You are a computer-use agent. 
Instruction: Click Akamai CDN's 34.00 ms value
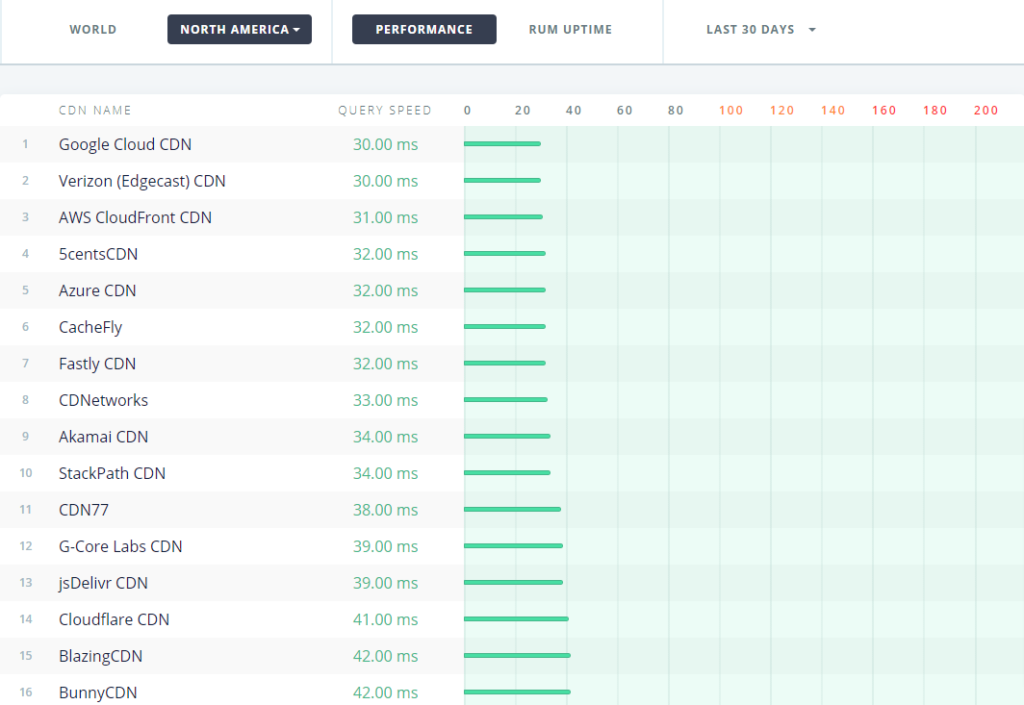385,437
